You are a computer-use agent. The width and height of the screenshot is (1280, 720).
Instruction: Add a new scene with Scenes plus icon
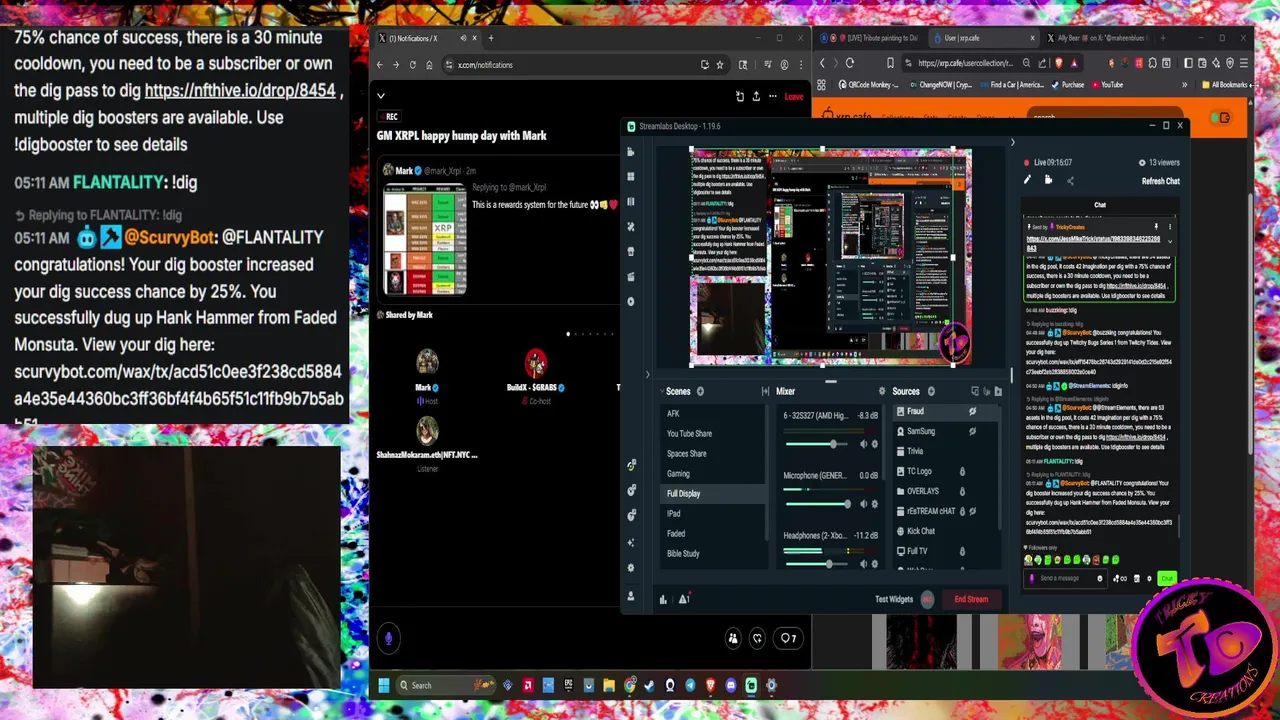pos(700,391)
